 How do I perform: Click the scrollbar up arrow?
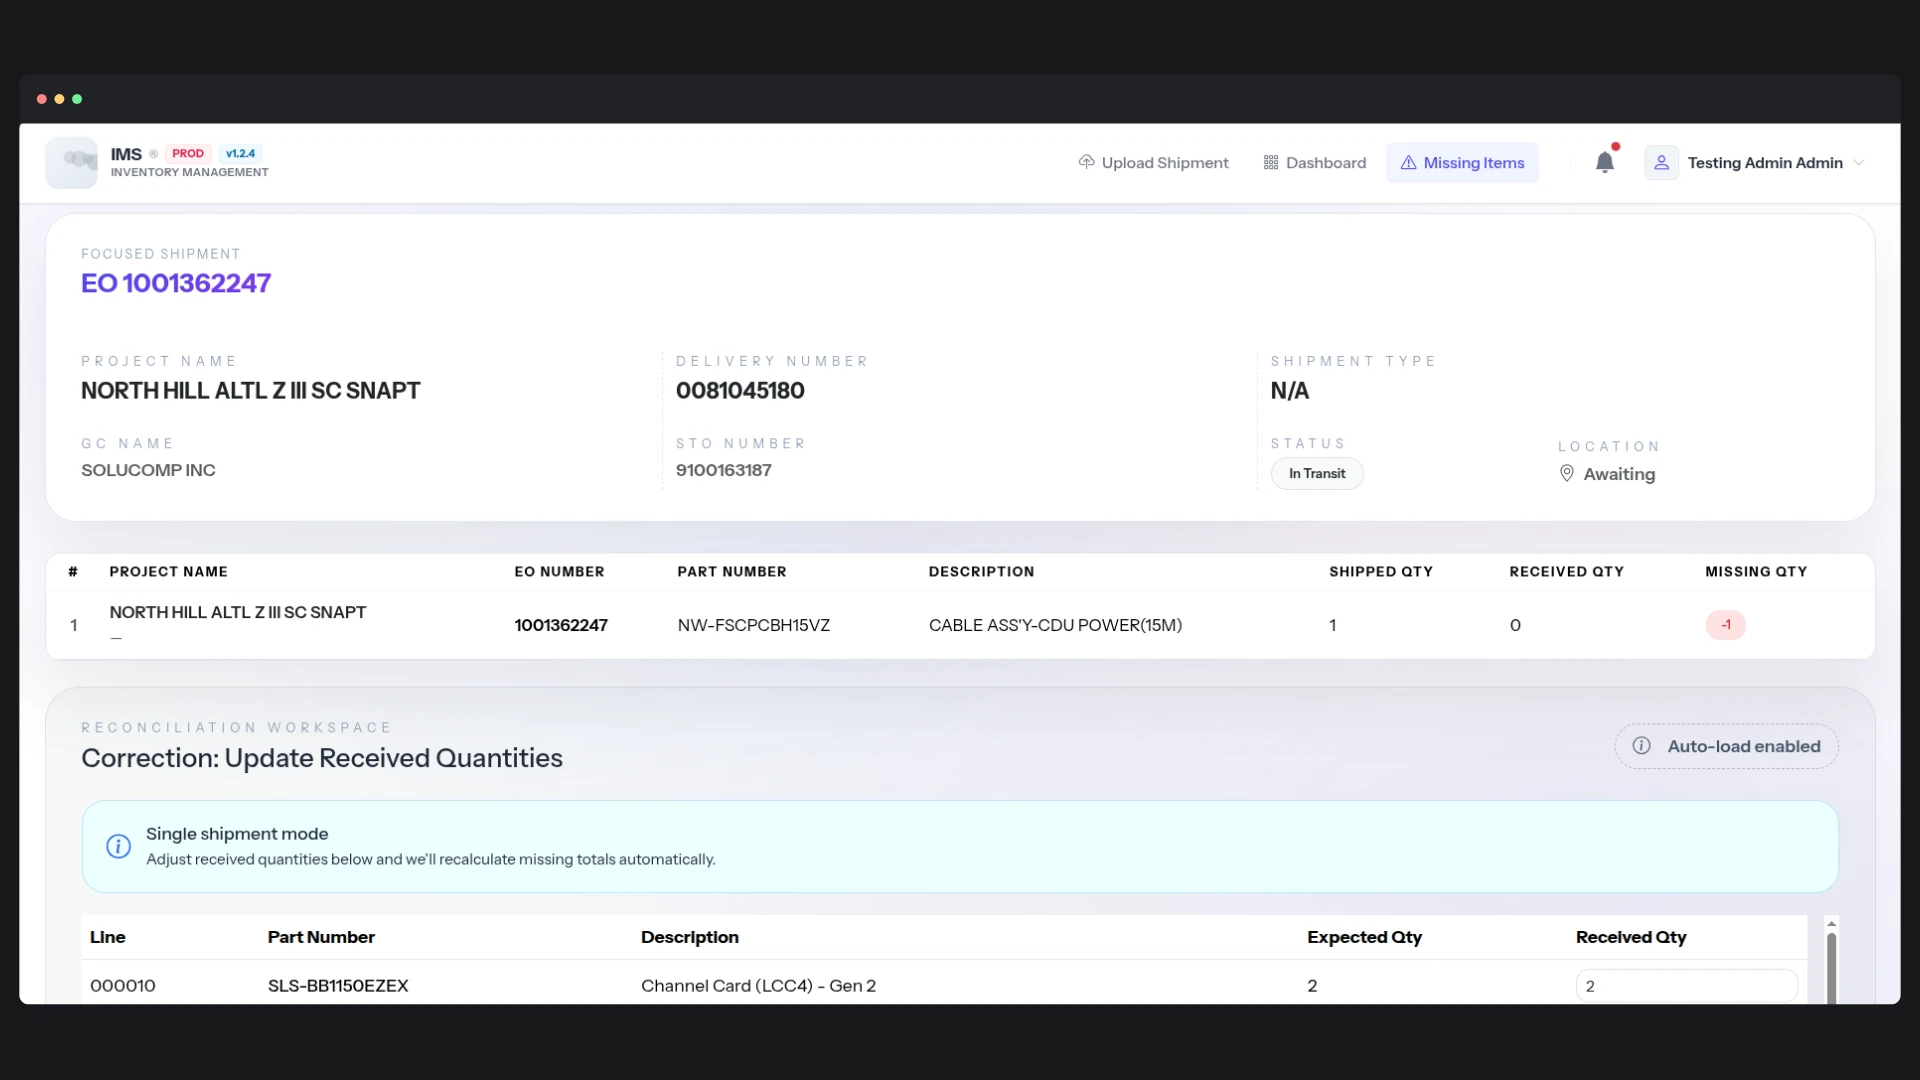tap(1831, 923)
